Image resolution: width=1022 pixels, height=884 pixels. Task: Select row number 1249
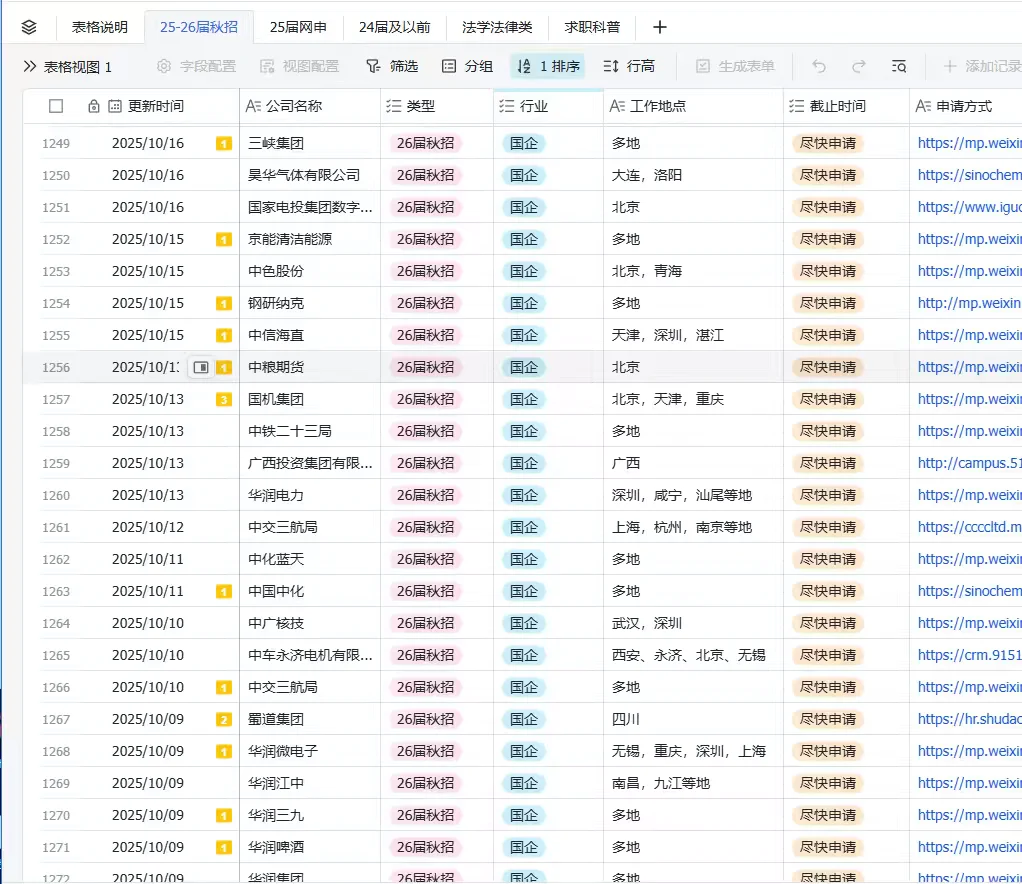pos(56,144)
